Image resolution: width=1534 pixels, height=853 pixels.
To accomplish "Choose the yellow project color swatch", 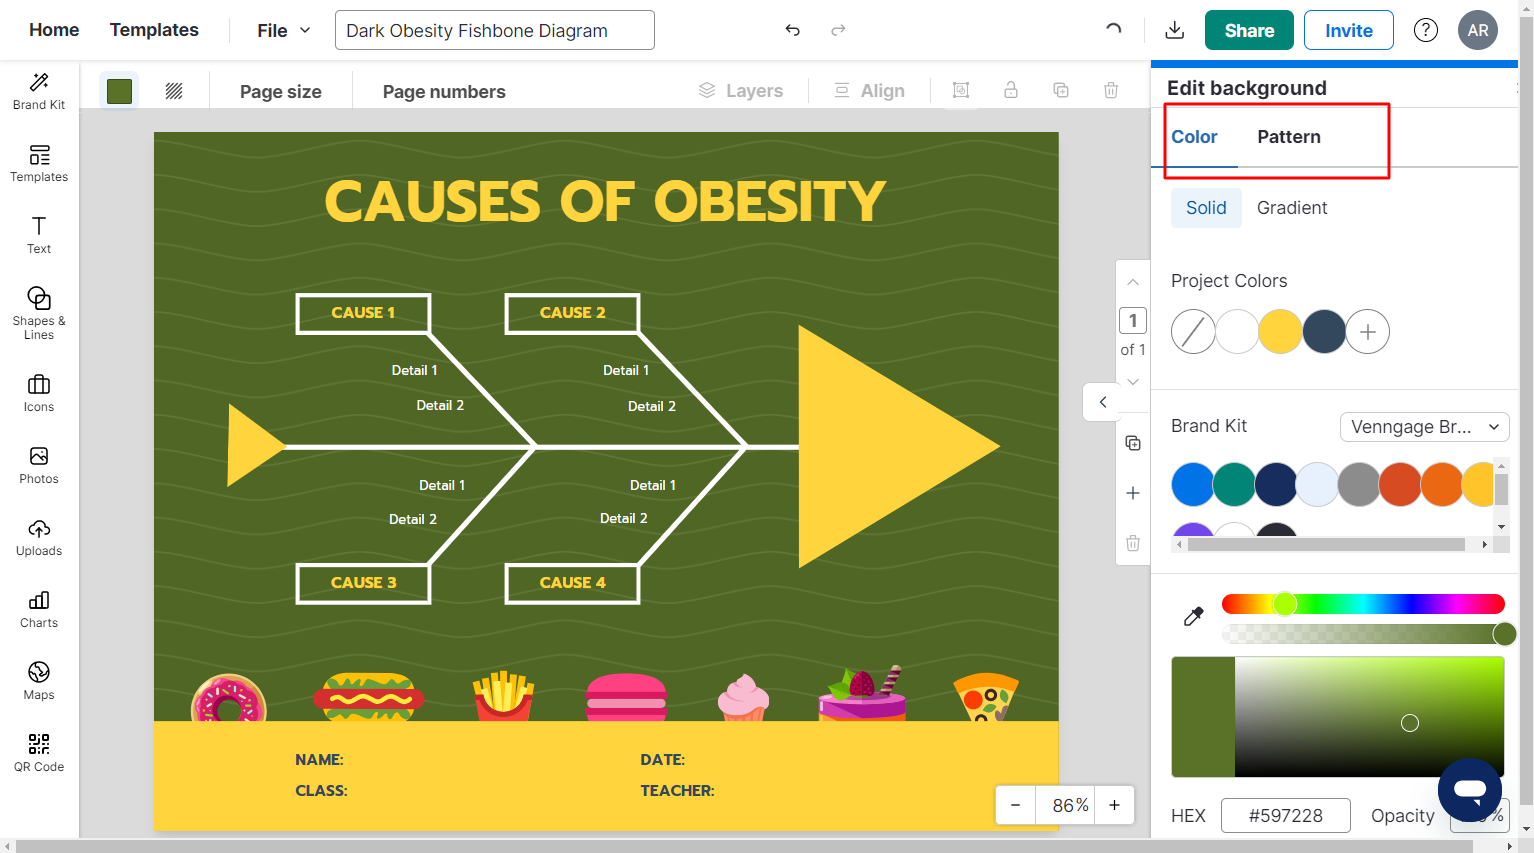I will click(x=1279, y=332).
